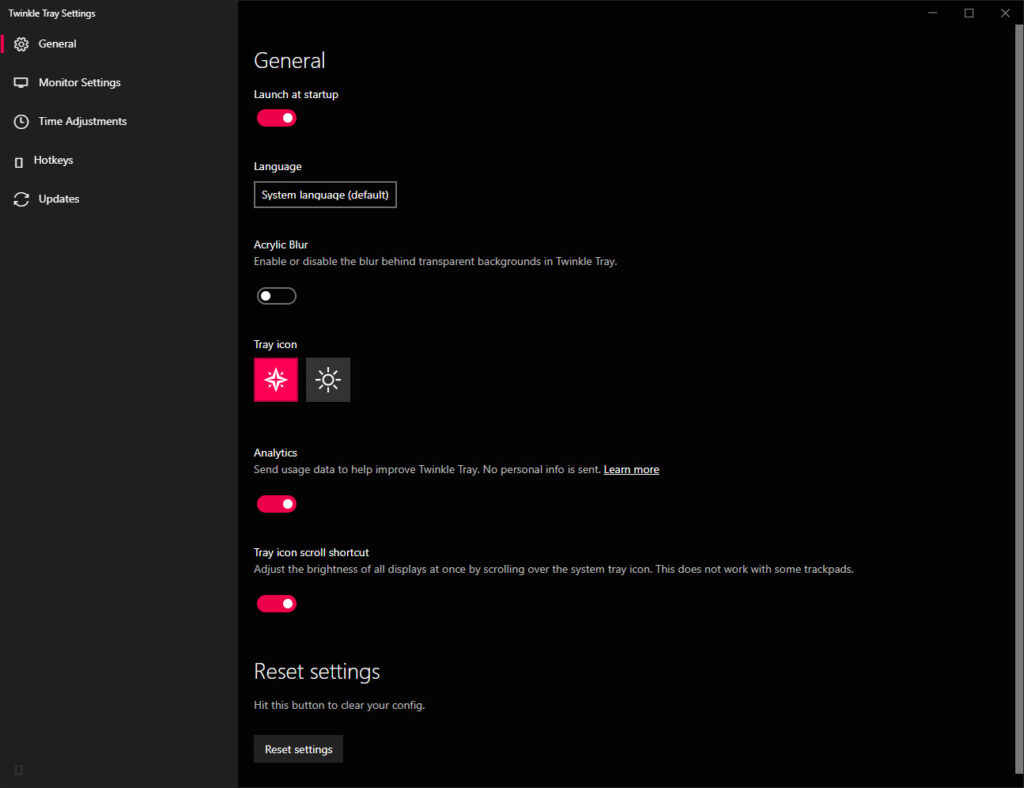Click 'Hit this button to clear your config.' text
The width and height of the screenshot is (1024, 788).
coord(340,705)
